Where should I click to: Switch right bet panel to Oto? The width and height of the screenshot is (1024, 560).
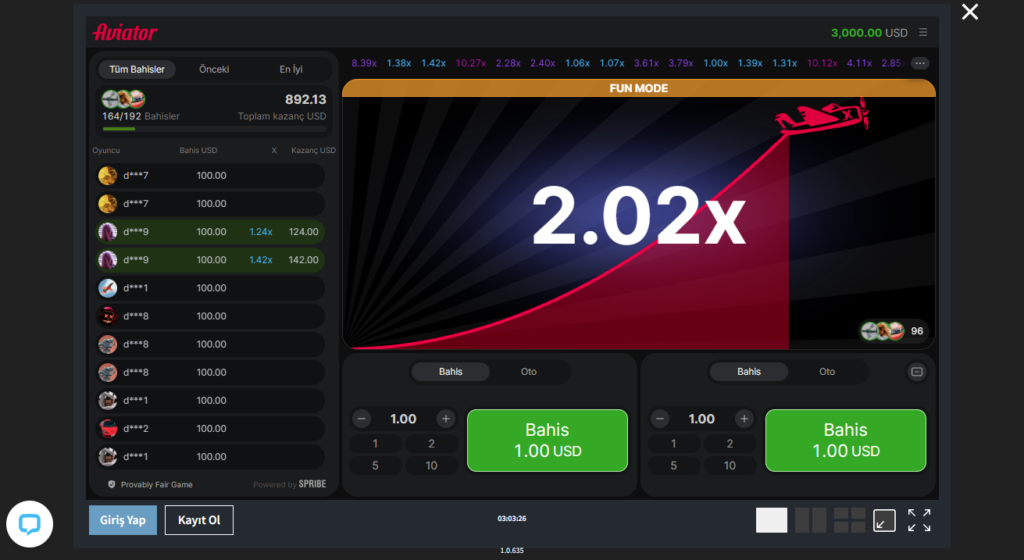point(827,372)
